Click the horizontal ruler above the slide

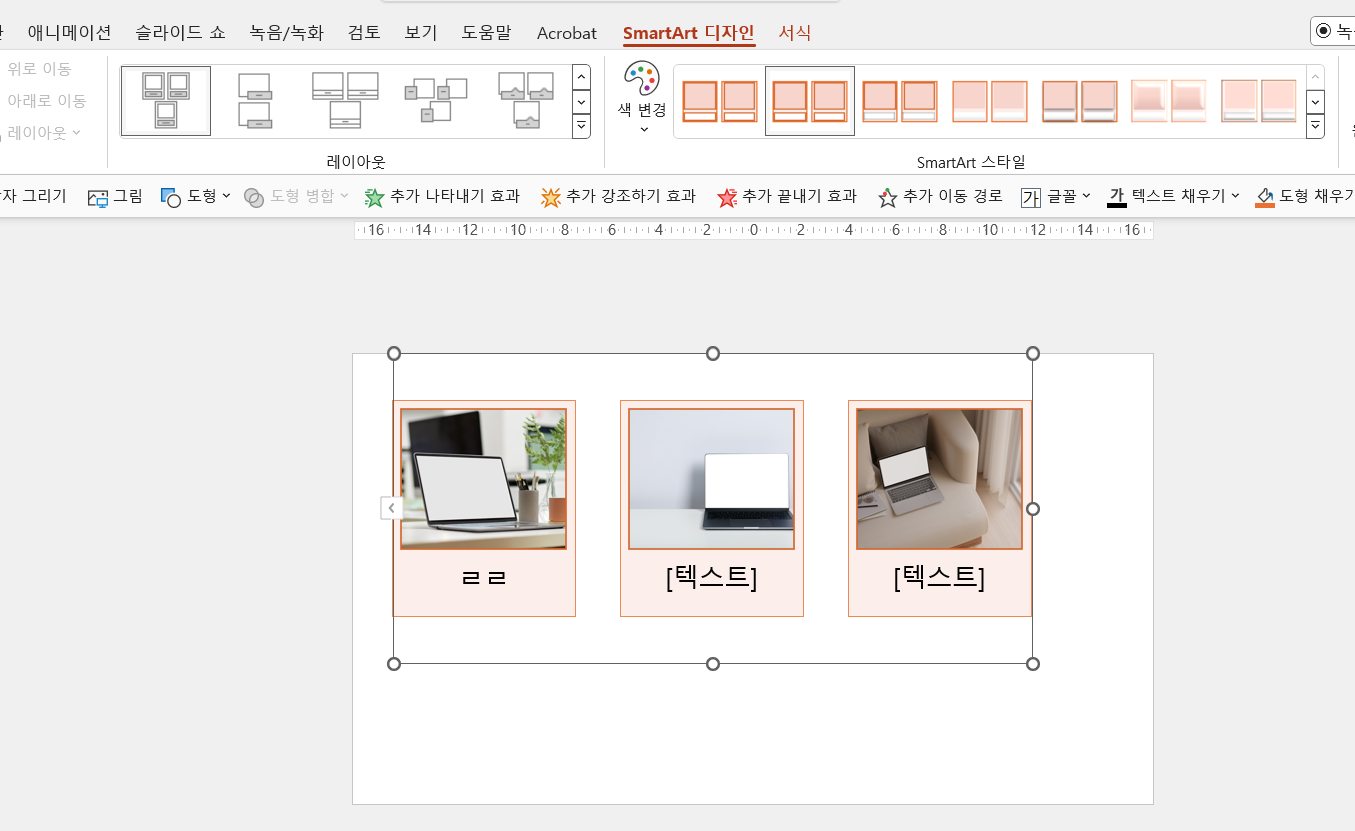753,230
